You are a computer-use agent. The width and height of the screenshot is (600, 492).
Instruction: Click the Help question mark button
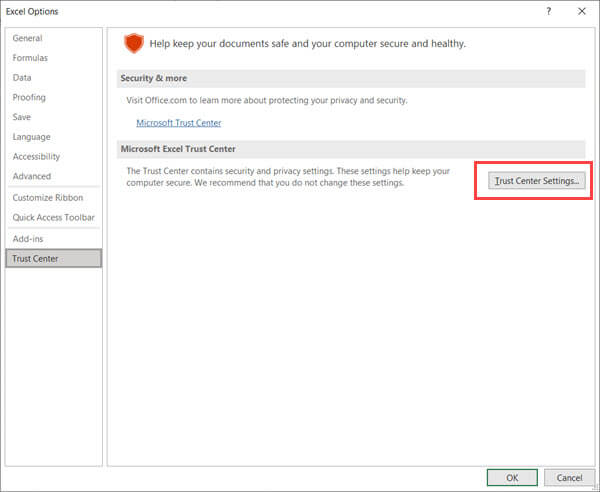click(x=548, y=11)
